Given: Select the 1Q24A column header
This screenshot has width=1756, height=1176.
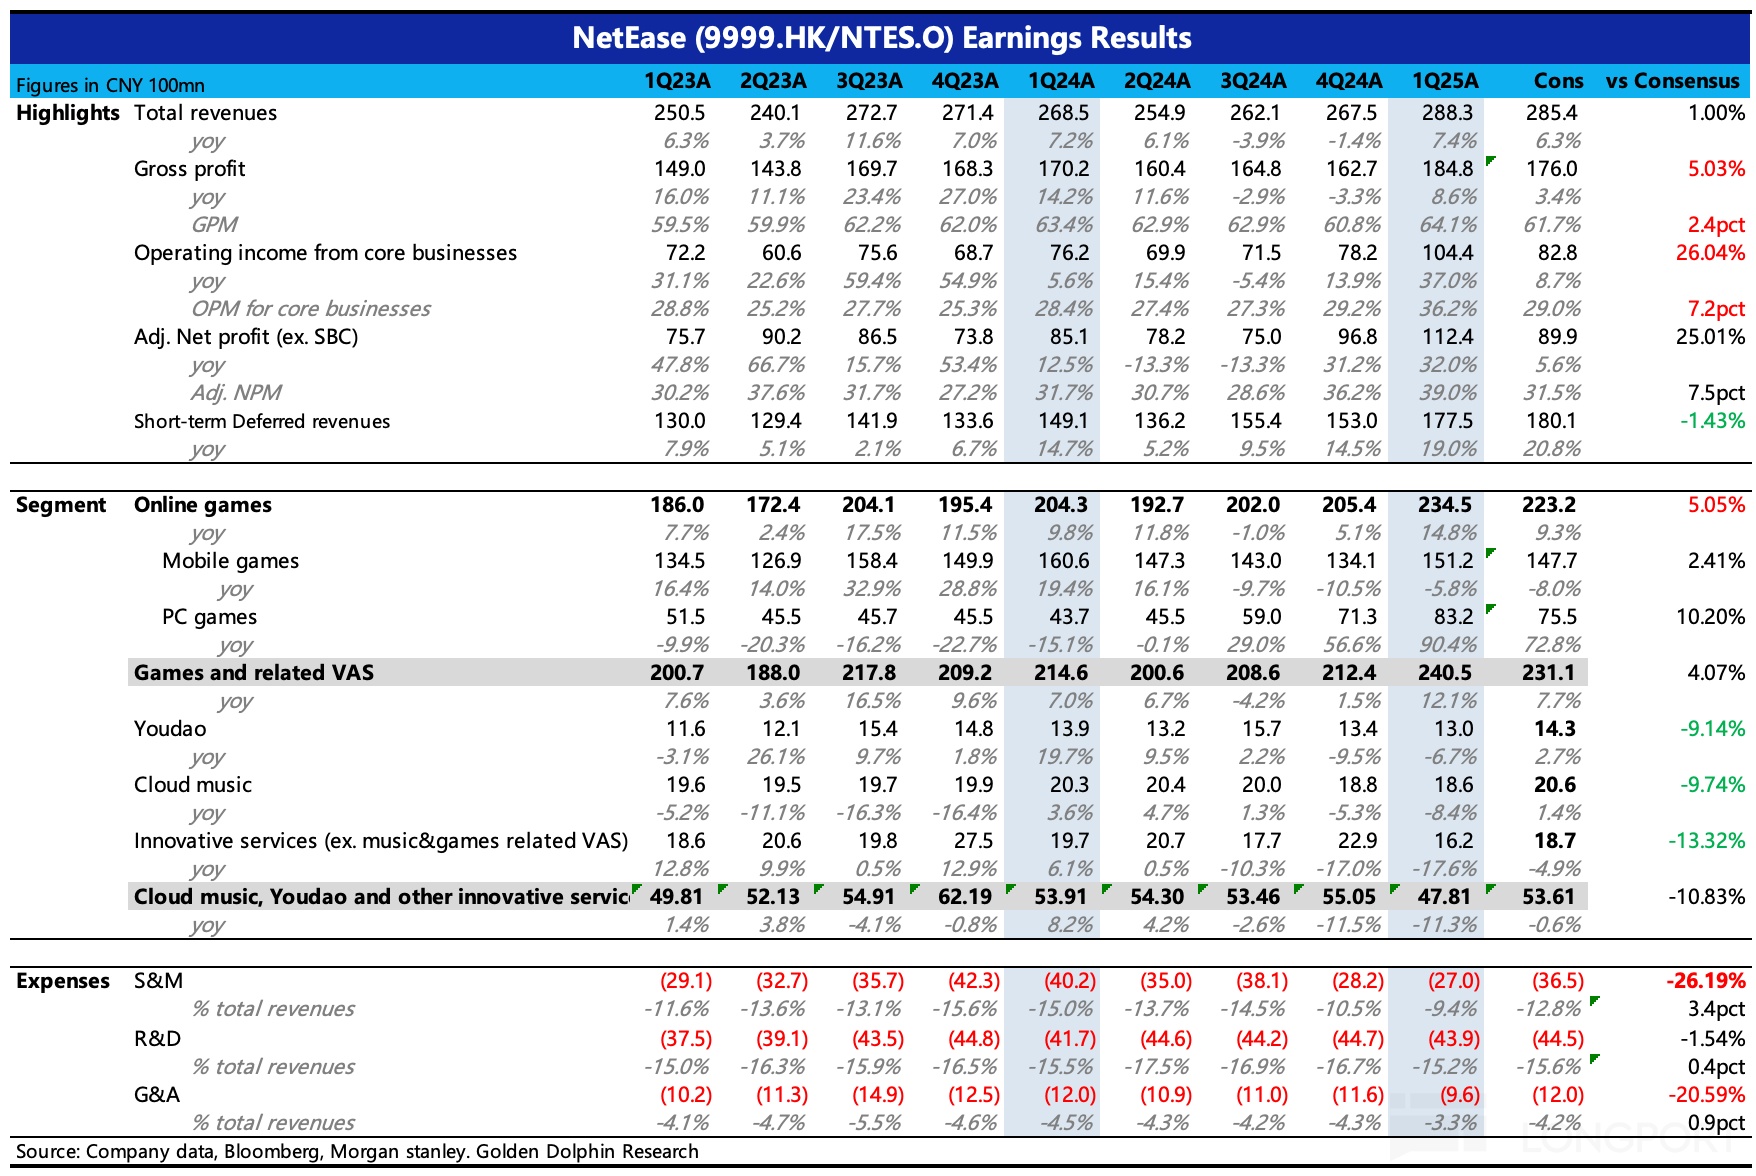Looking at the screenshot, I should 1061,81.
